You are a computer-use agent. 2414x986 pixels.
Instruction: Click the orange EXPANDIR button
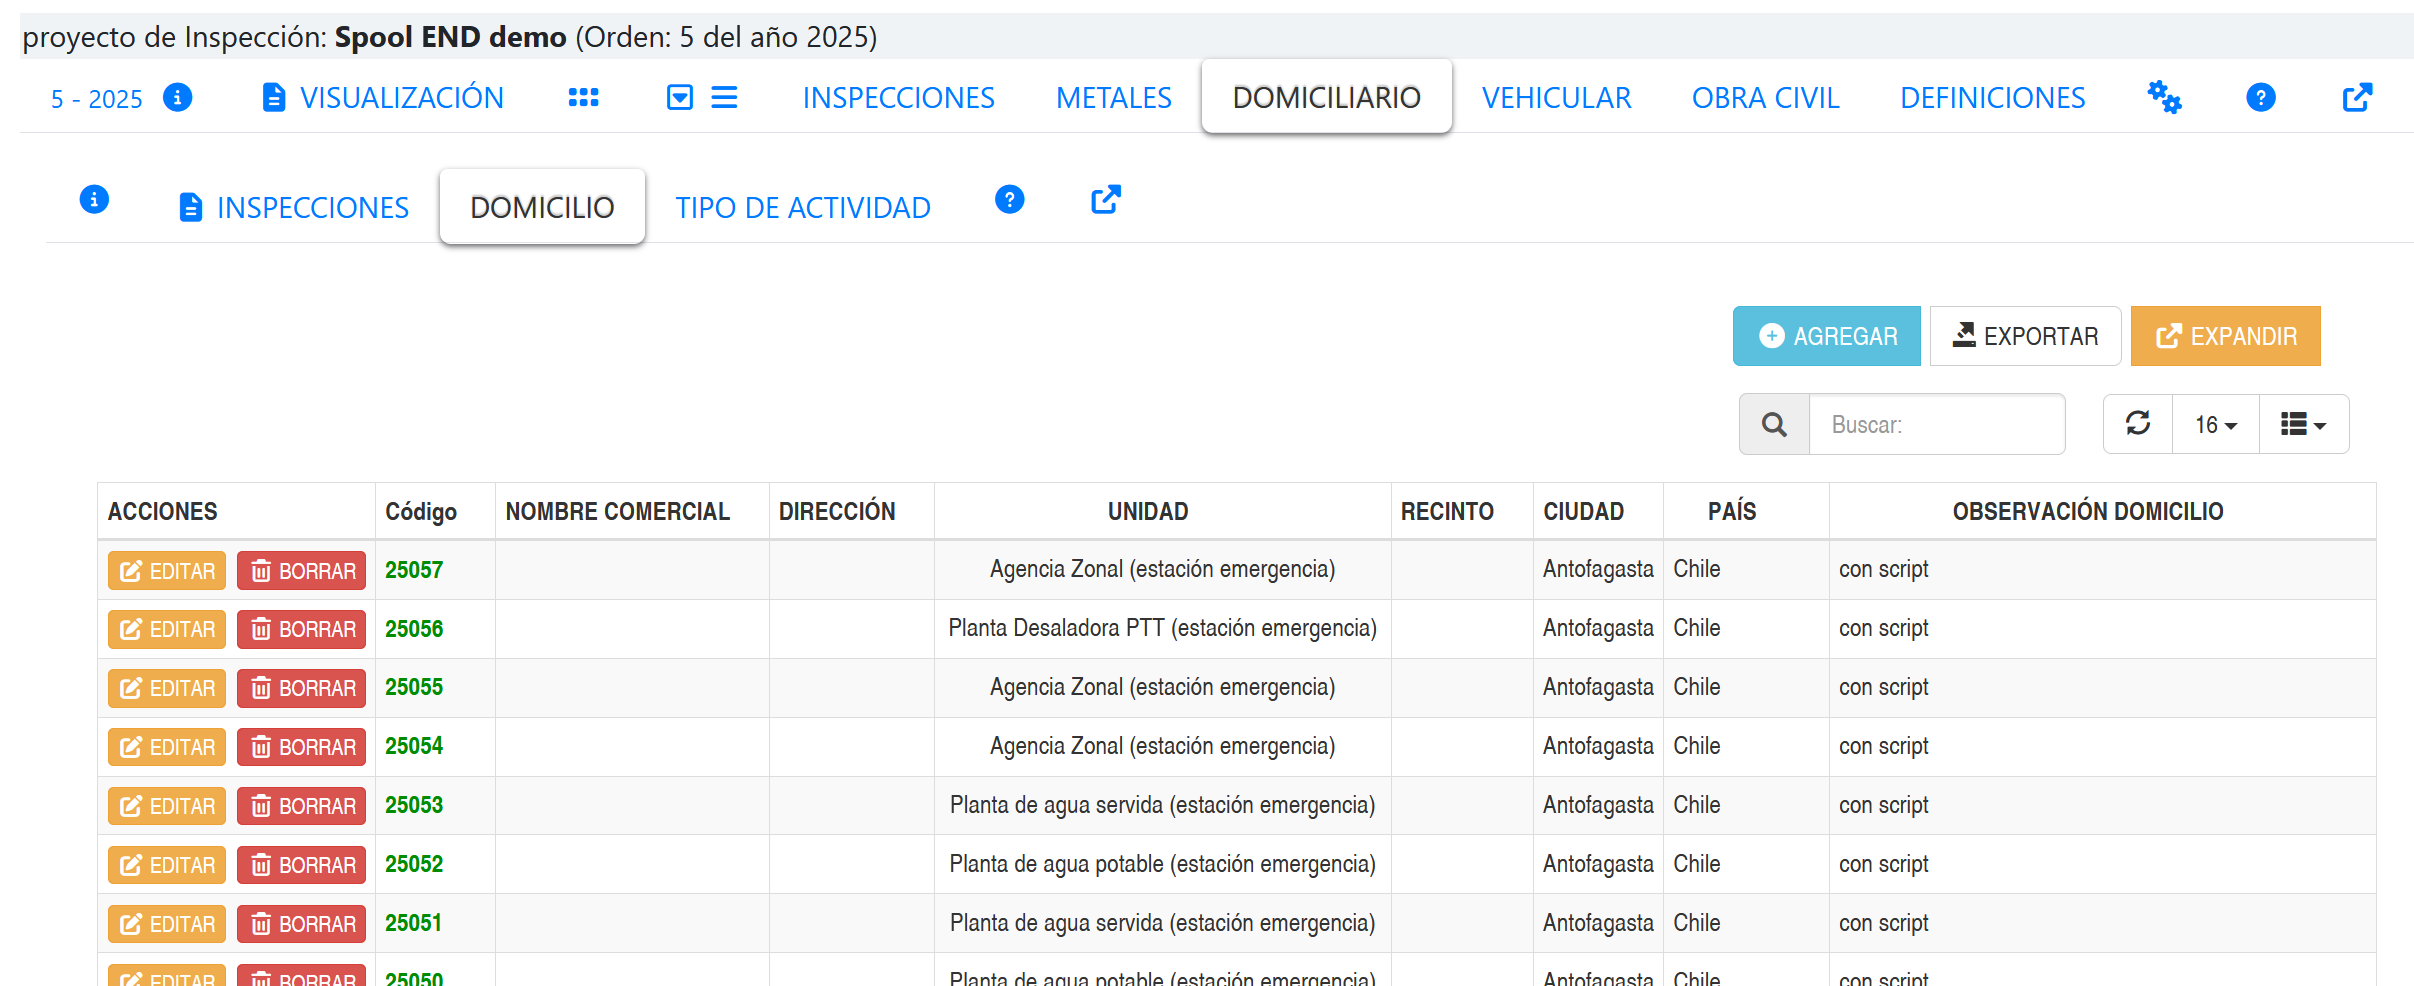pos(2225,337)
